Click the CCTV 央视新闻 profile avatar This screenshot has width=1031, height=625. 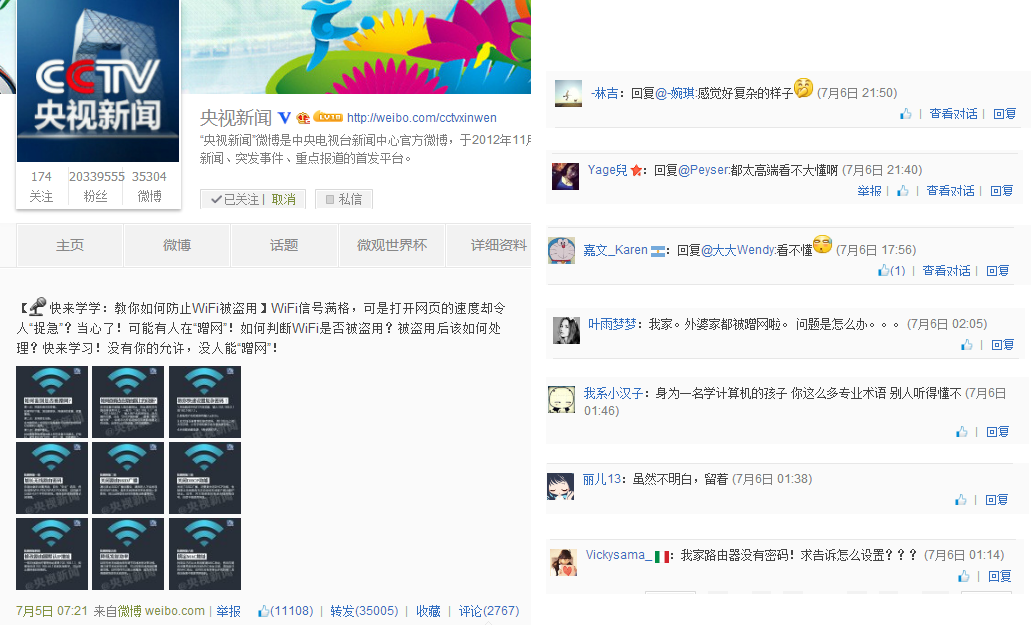[x=98, y=81]
